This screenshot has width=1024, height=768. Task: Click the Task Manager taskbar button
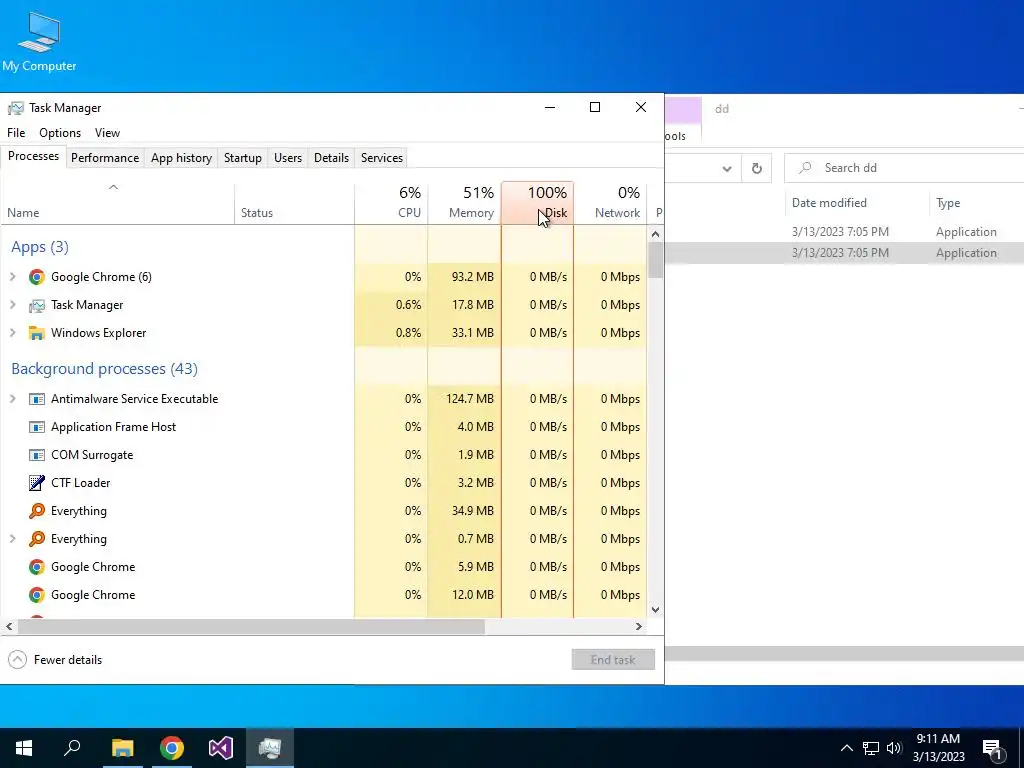point(270,748)
